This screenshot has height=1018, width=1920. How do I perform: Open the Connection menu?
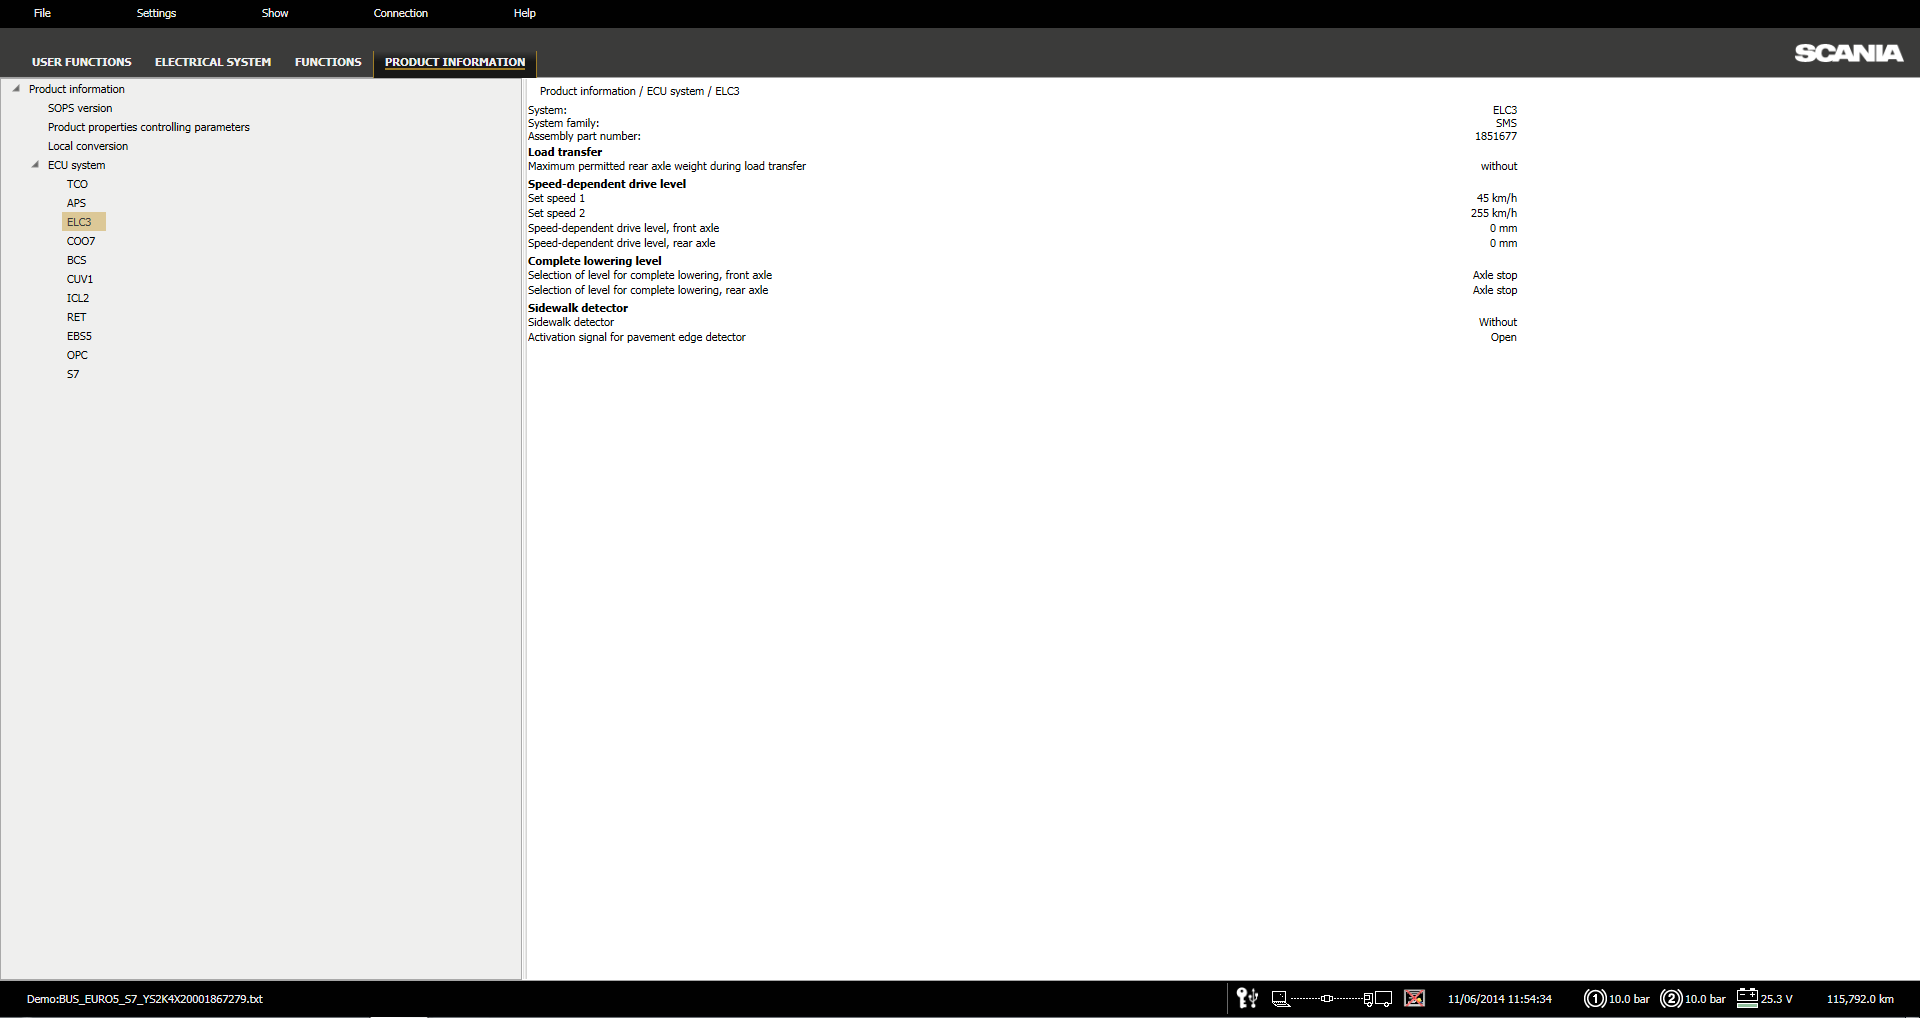point(400,13)
